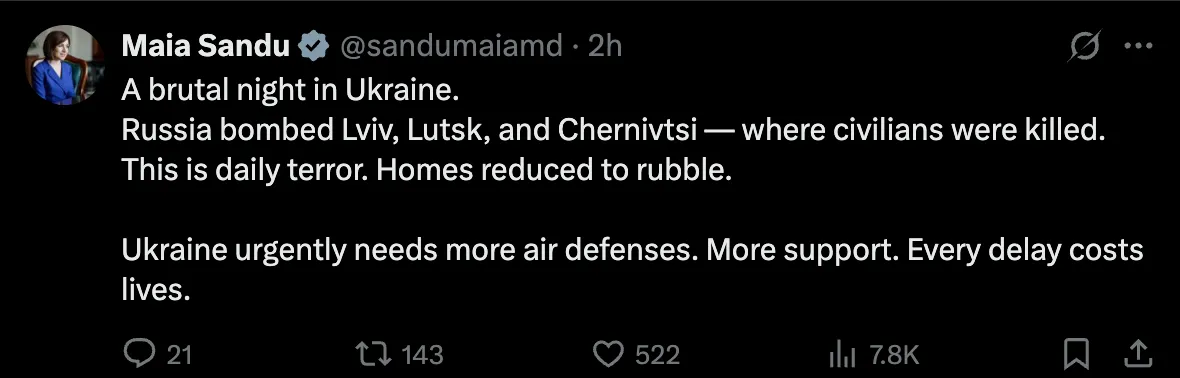The height and width of the screenshot is (378, 1180).
Task: Click the 'Ukraine urgently needs more air defenses' paragraph
Action: pyautogui.click(x=632, y=270)
